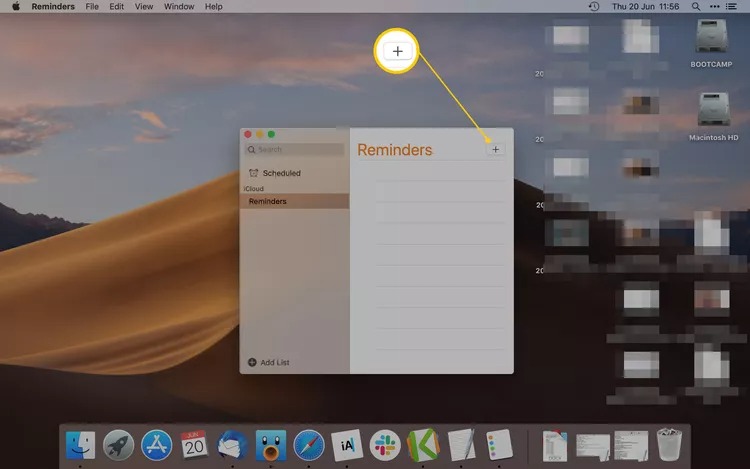Open iA Writer icon in Dock
The width and height of the screenshot is (750, 469).
tap(347, 445)
